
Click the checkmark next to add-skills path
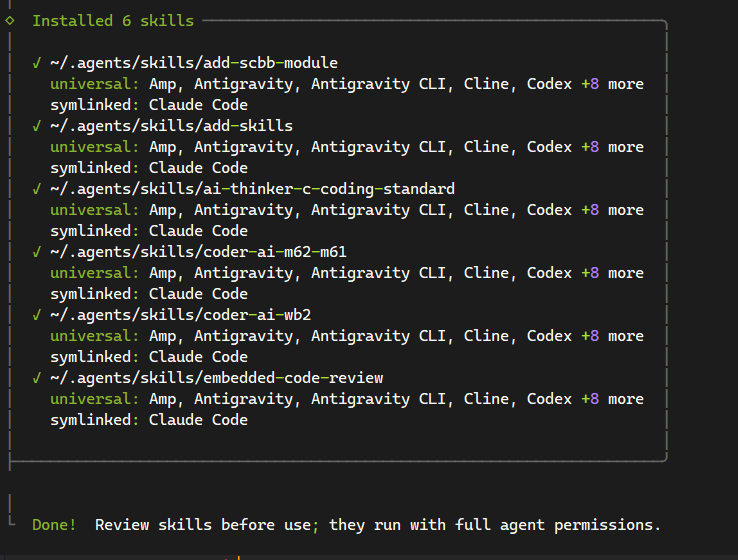37,126
